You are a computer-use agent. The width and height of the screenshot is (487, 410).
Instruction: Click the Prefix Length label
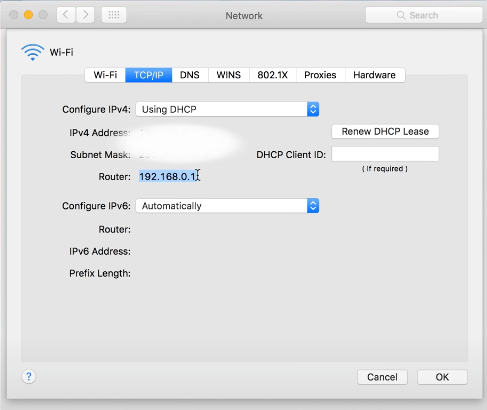point(100,273)
